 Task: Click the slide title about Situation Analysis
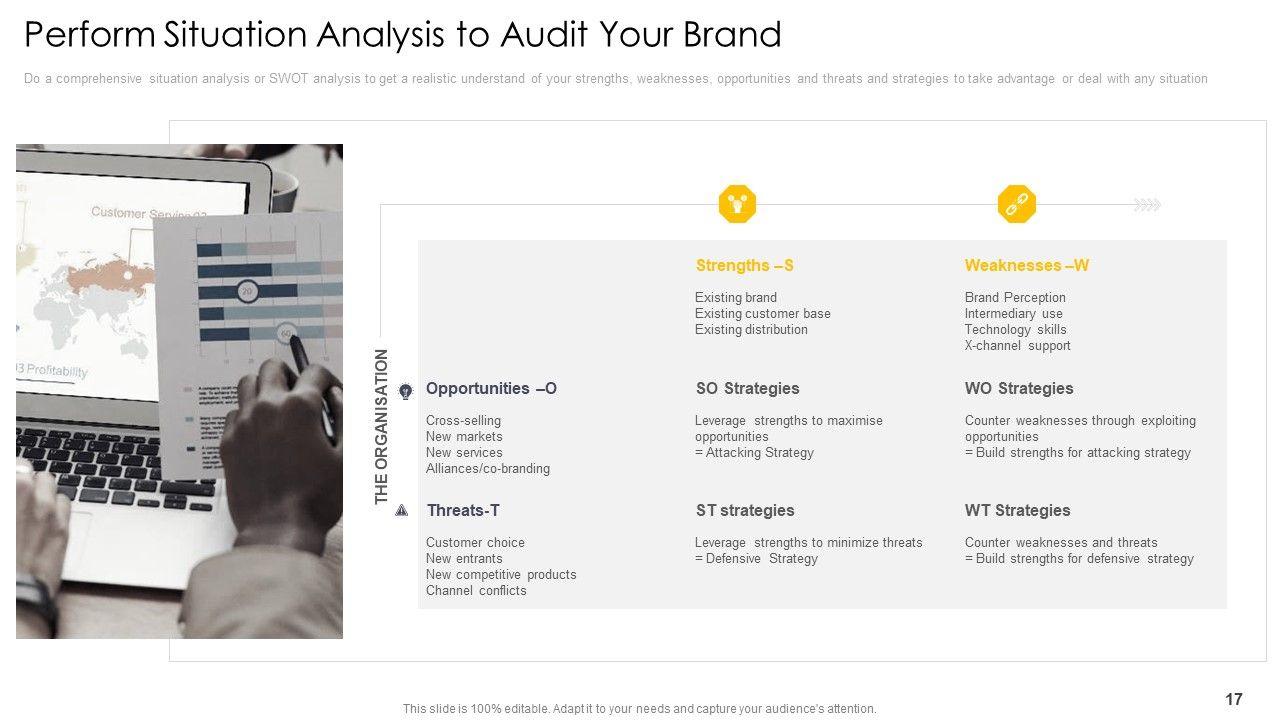click(x=402, y=35)
